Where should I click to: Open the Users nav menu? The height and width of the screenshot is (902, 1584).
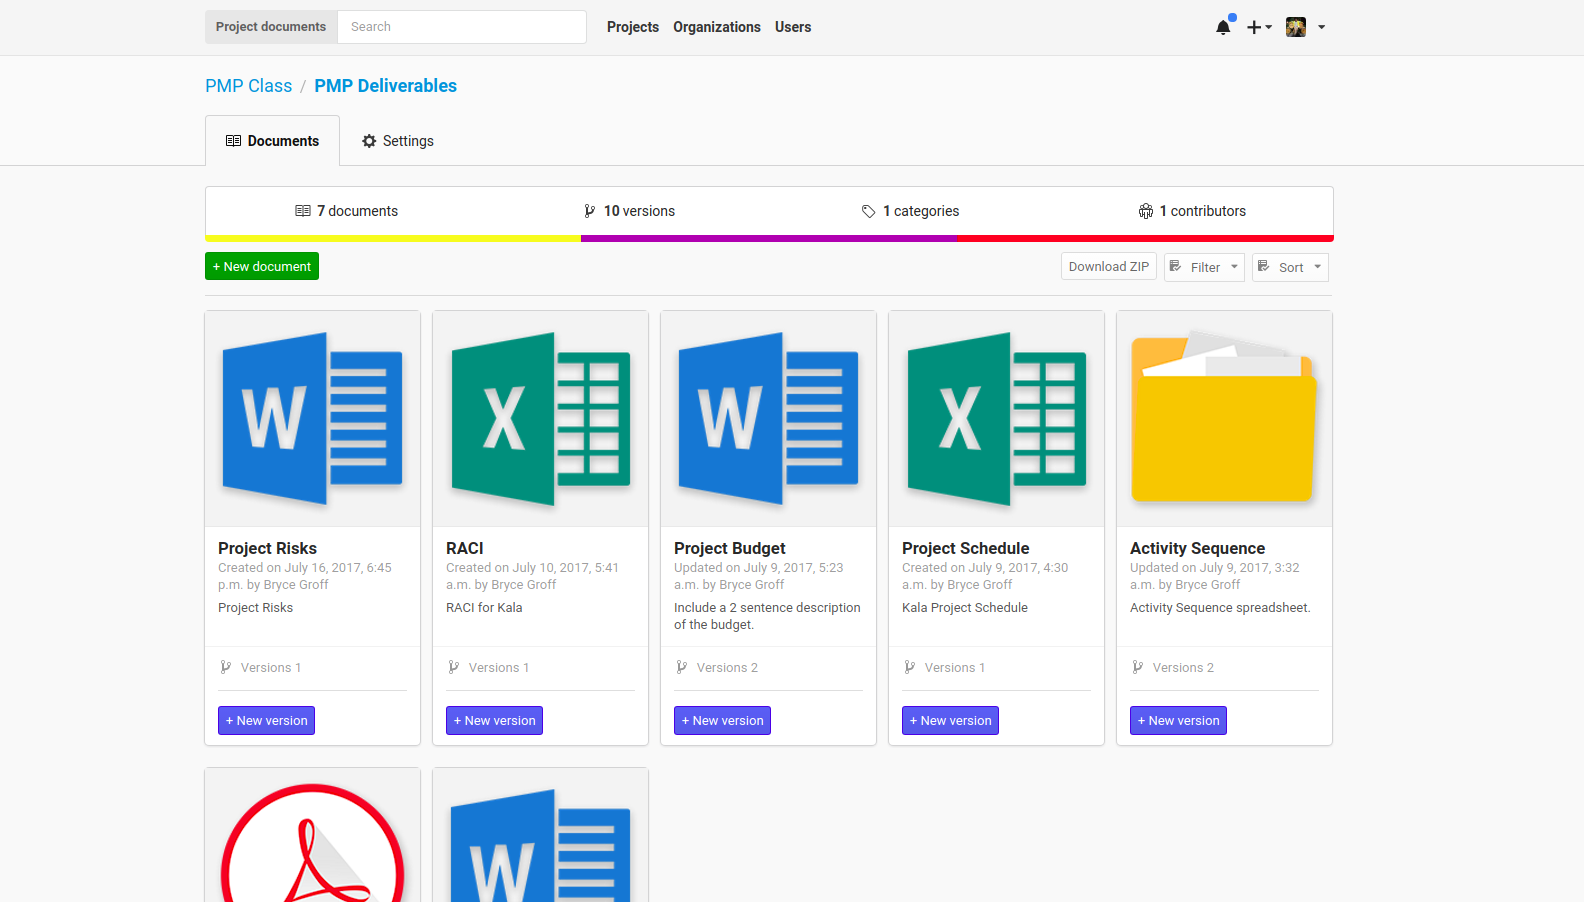[793, 27]
